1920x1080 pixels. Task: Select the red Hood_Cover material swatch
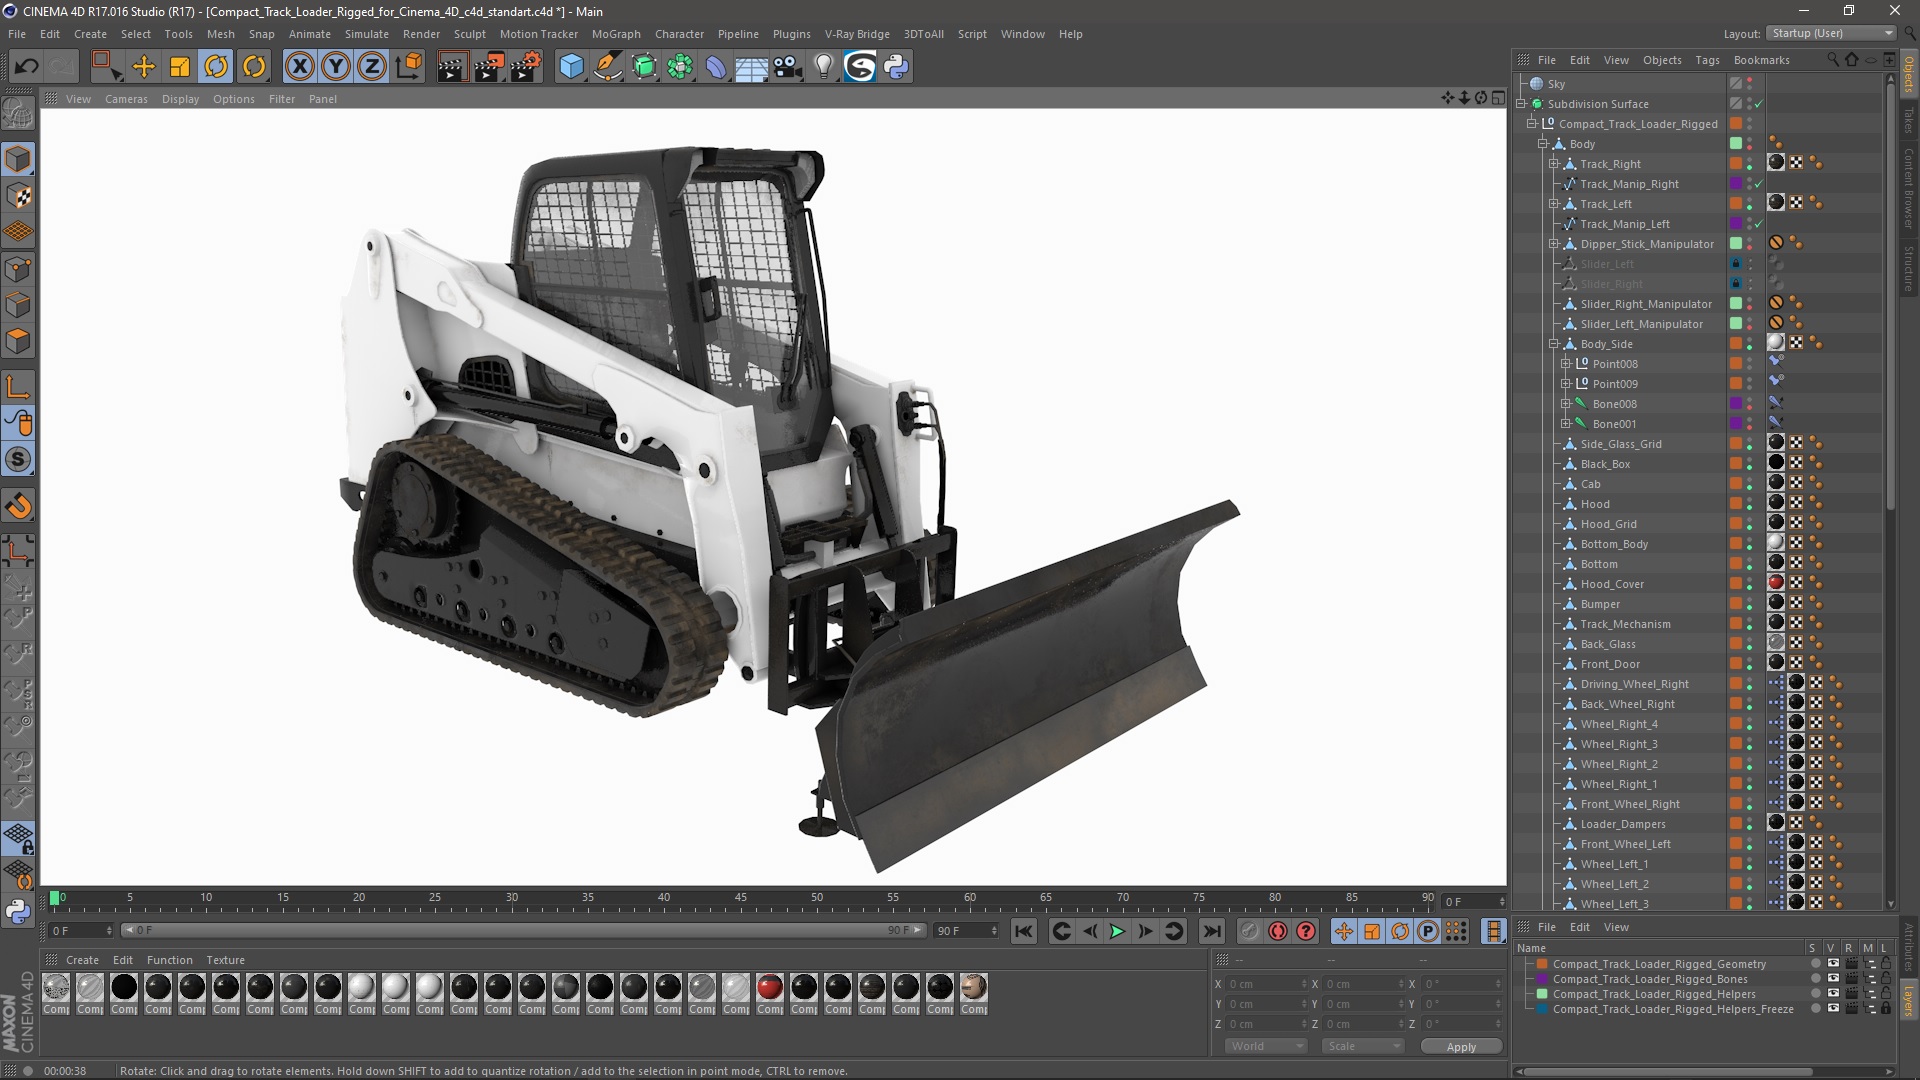click(x=770, y=988)
